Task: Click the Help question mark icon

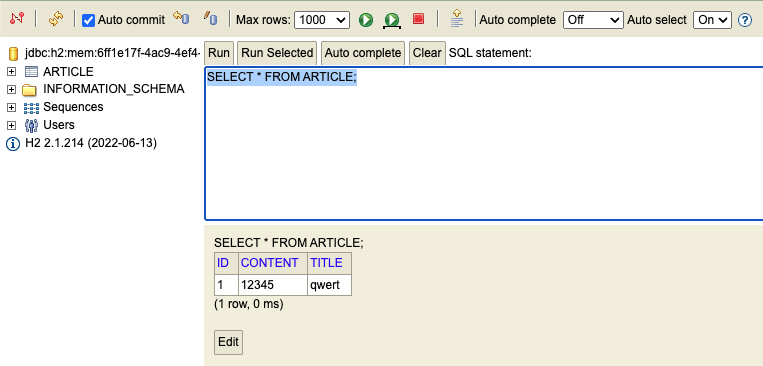Action: 745,20
